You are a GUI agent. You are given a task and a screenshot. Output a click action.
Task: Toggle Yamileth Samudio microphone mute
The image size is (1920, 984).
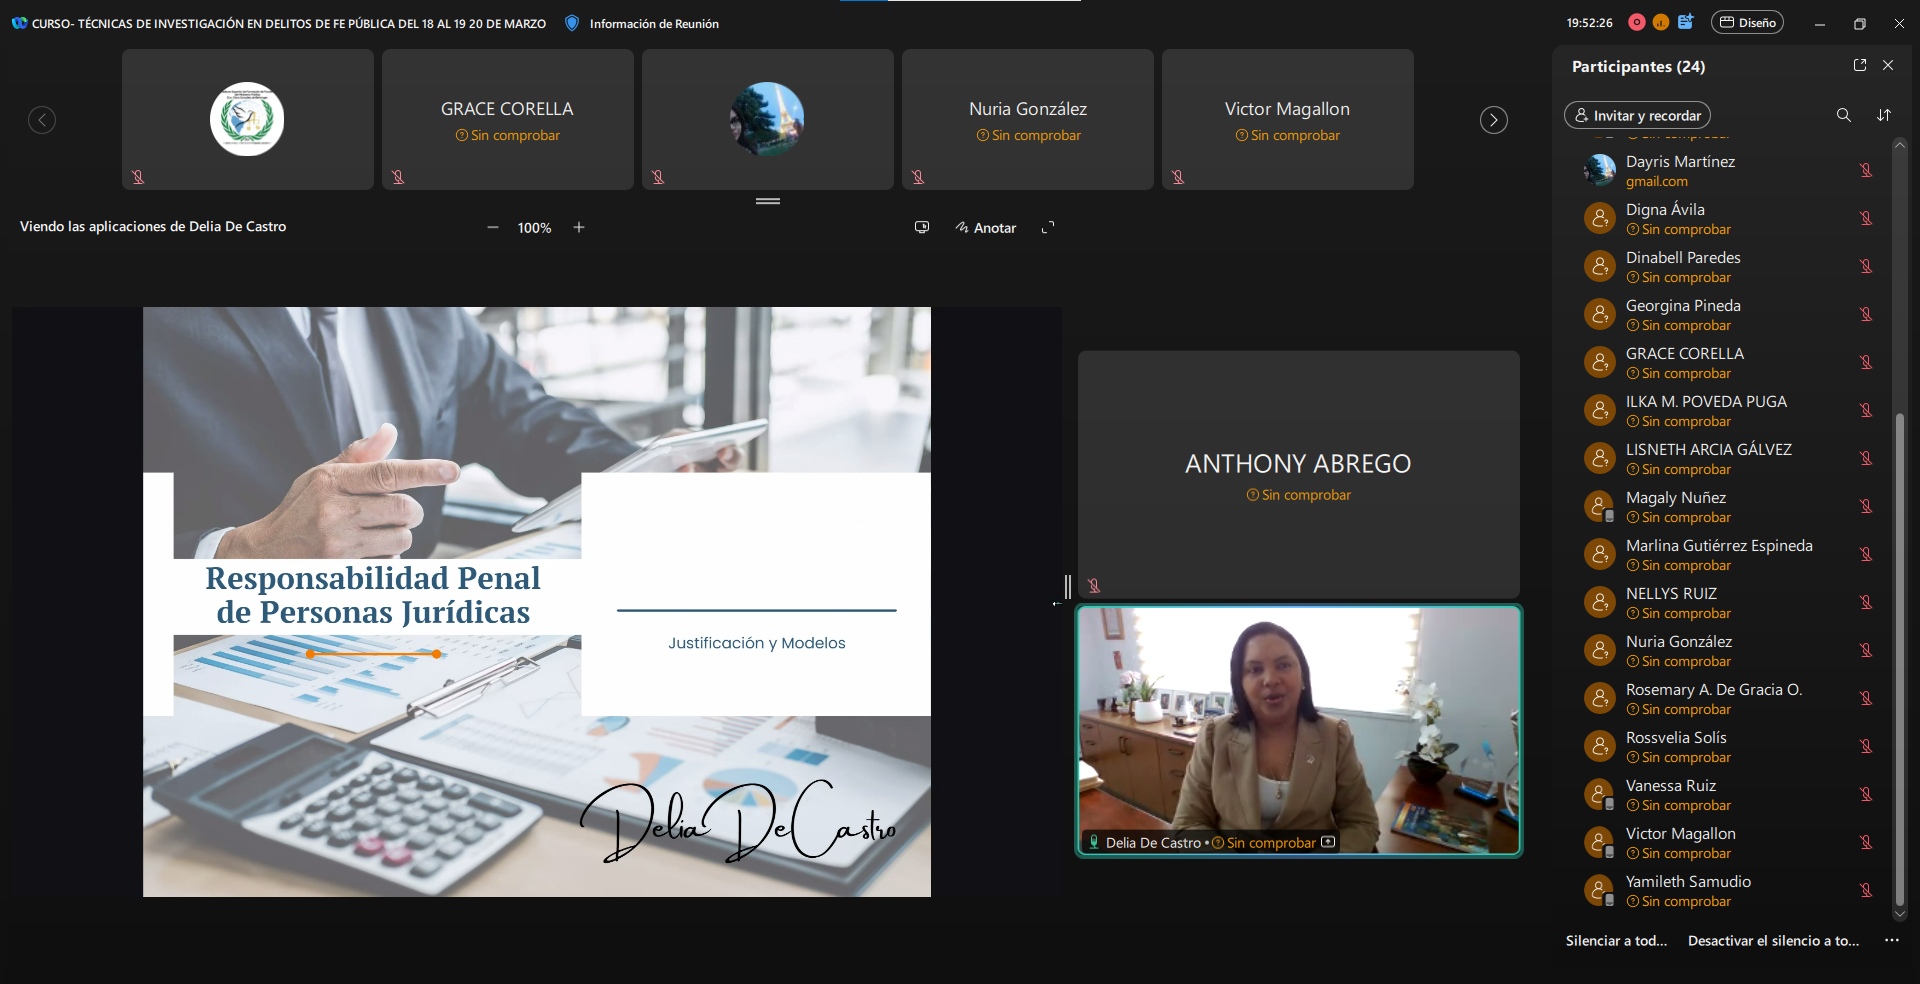(1865, 891)
